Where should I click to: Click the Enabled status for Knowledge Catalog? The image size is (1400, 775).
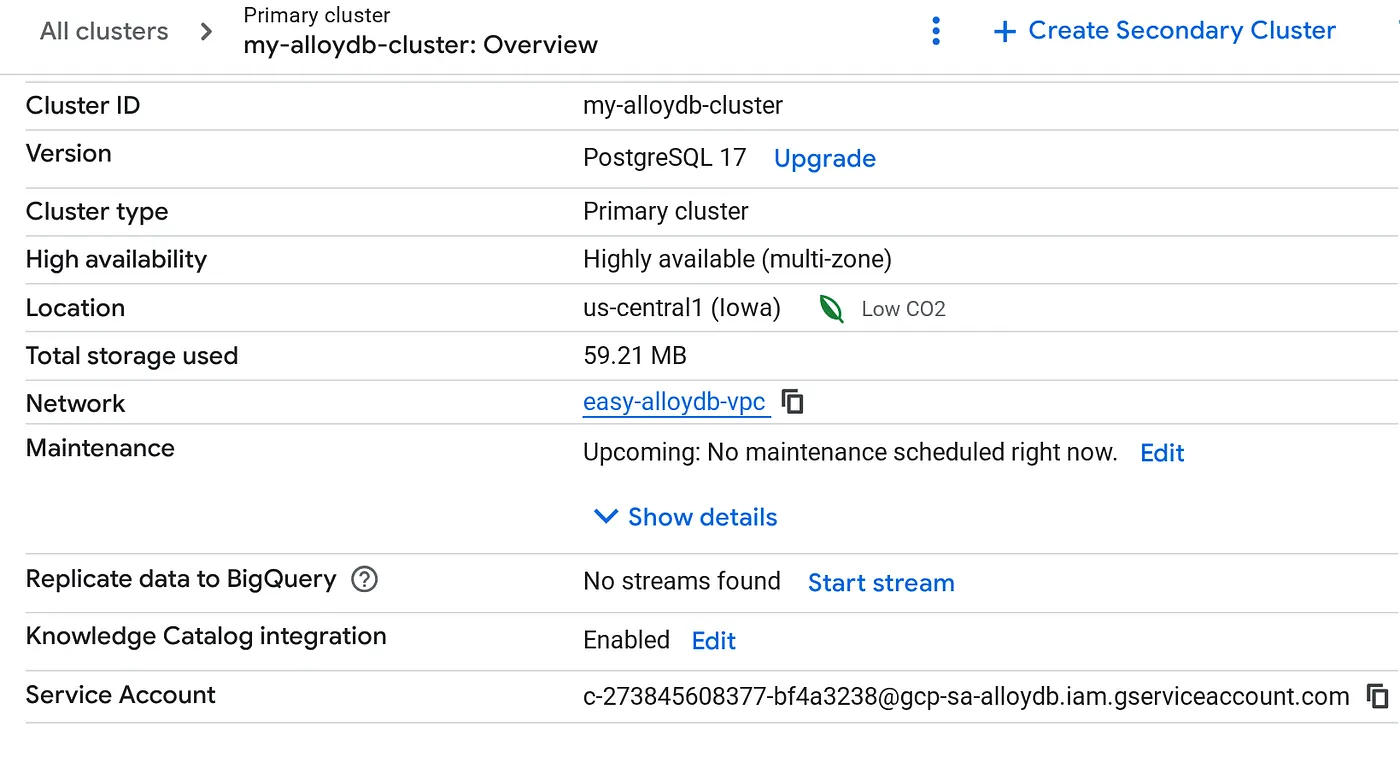point(627,640)
